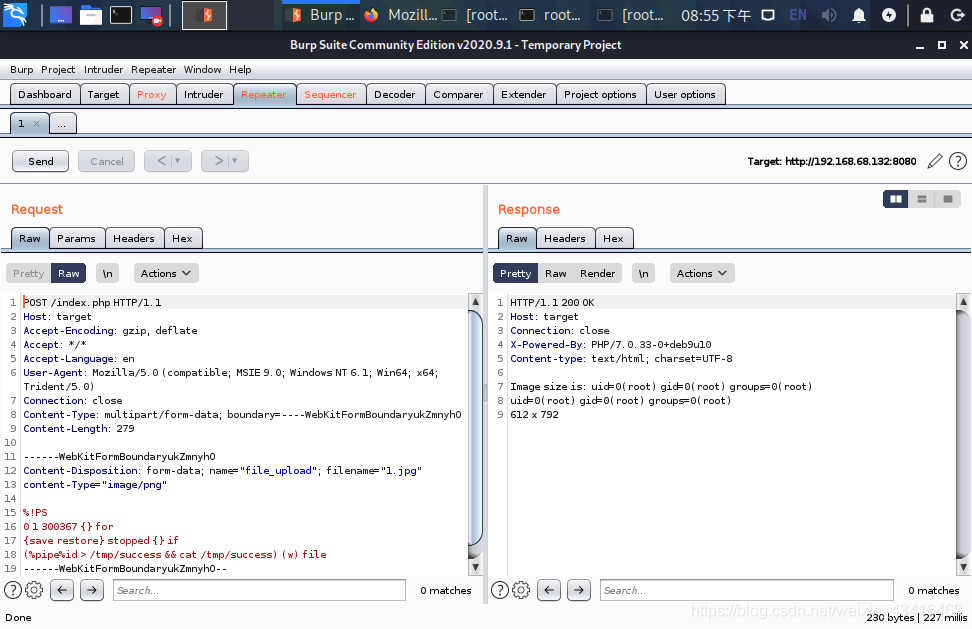
Task: Open back history dropdown arrow
Action: (177, 161)
